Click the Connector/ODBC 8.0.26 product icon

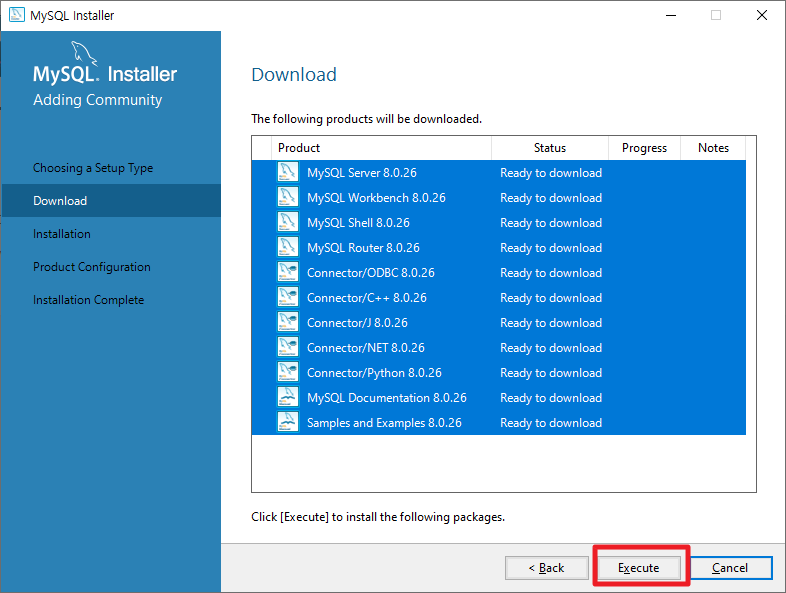[288, 272]
